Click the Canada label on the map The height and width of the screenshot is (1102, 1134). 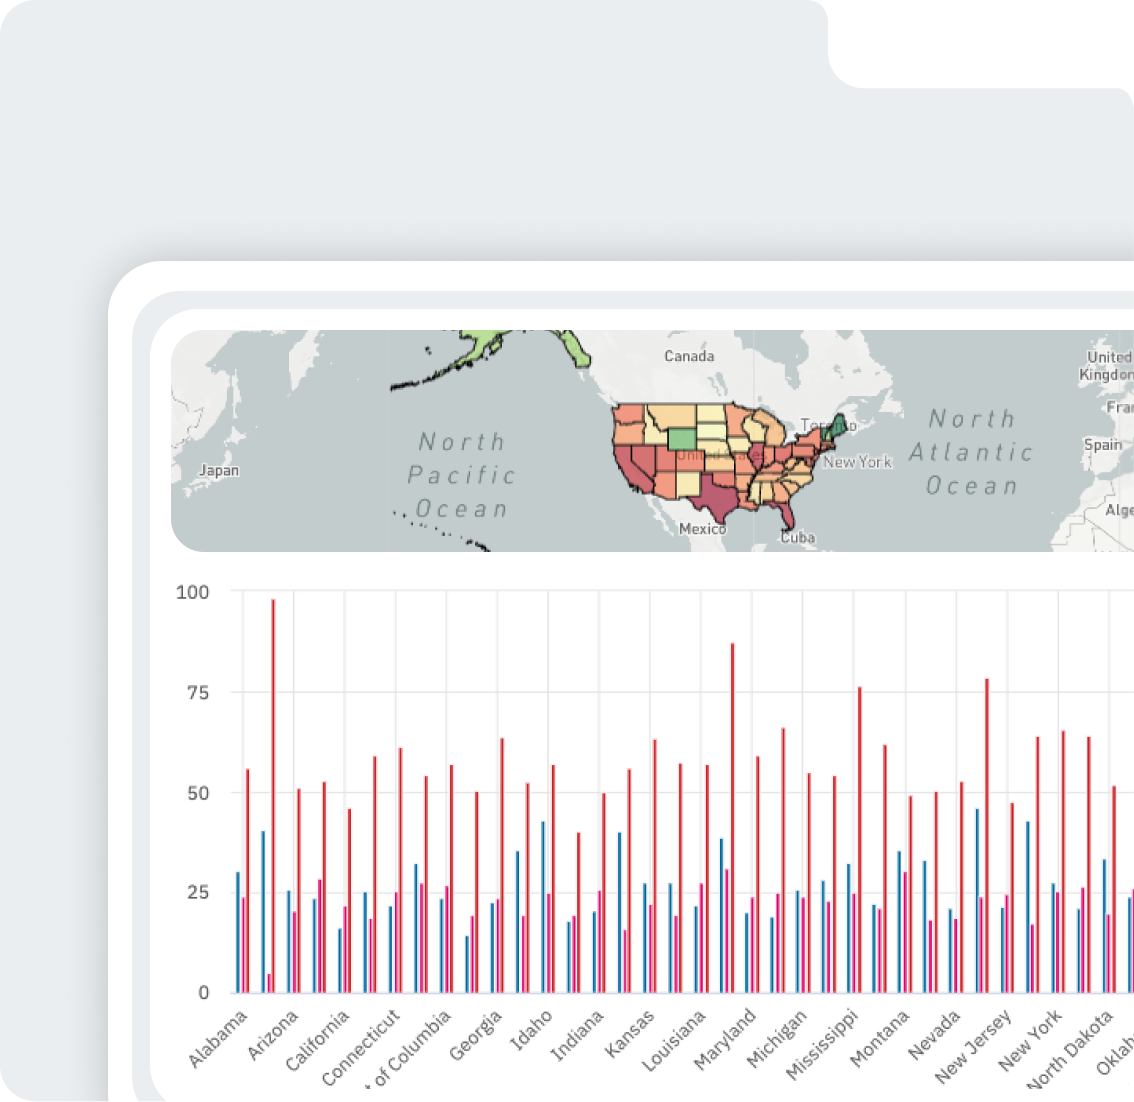coord(688,356)
